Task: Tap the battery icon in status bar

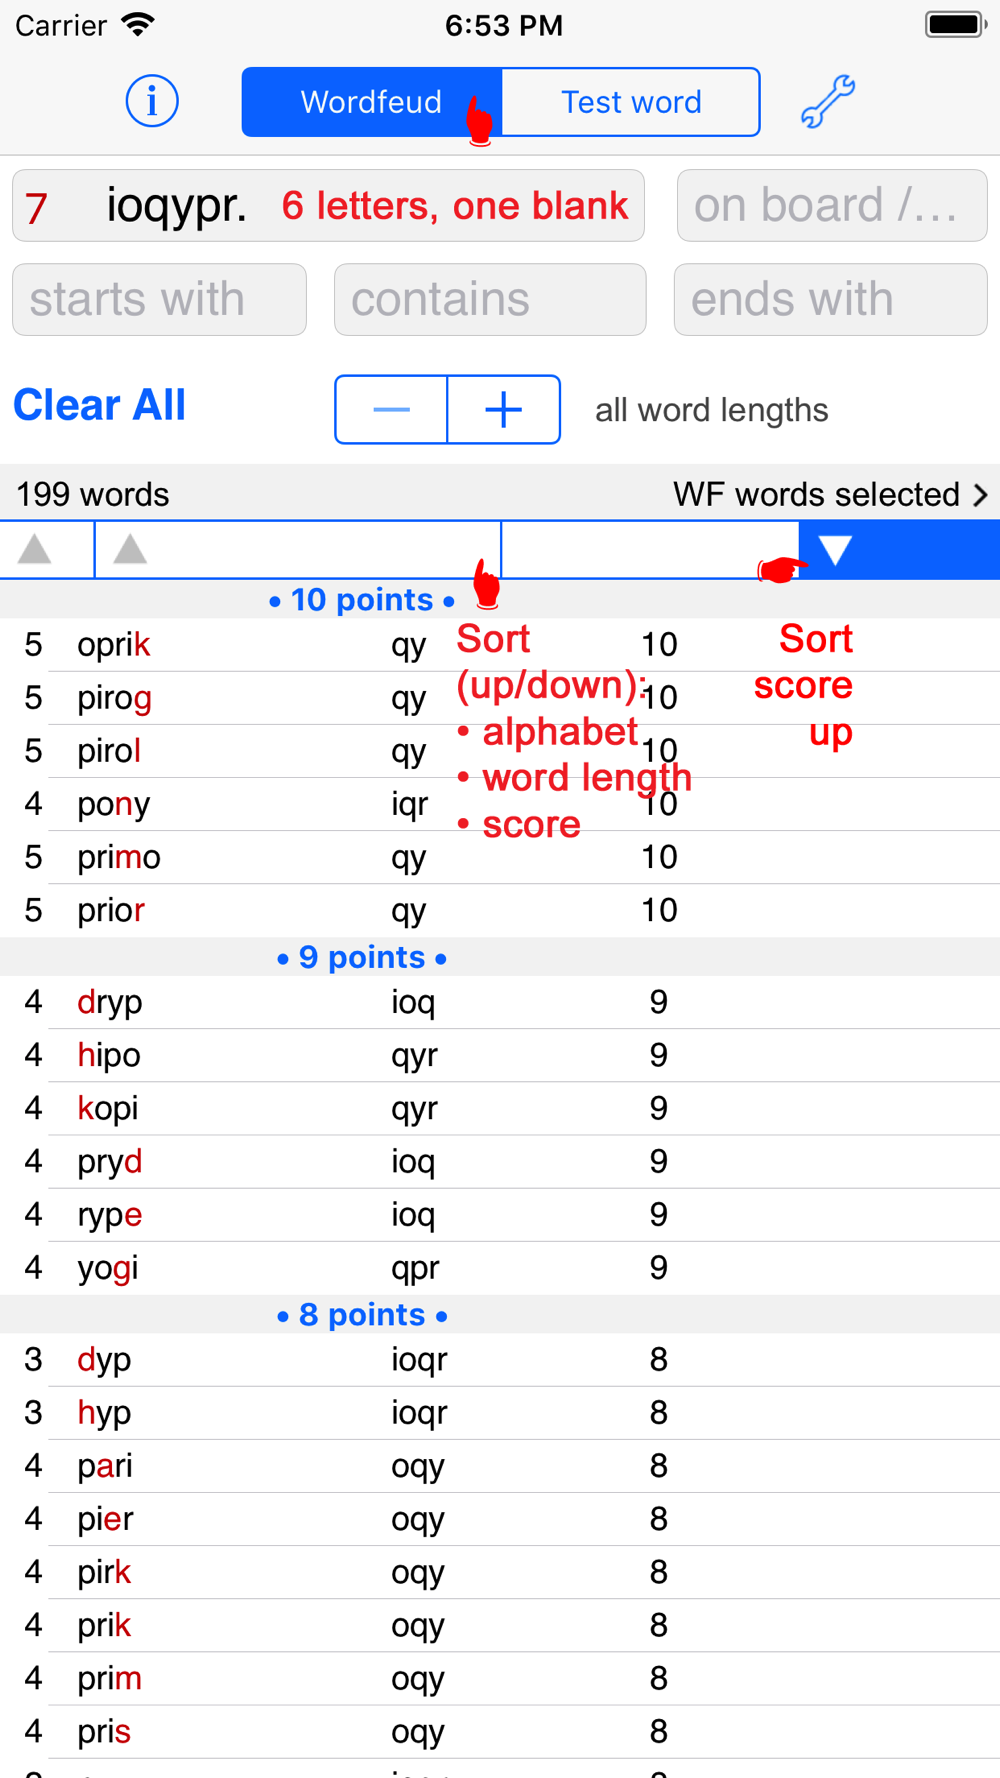Action: [x=956, y=25]
